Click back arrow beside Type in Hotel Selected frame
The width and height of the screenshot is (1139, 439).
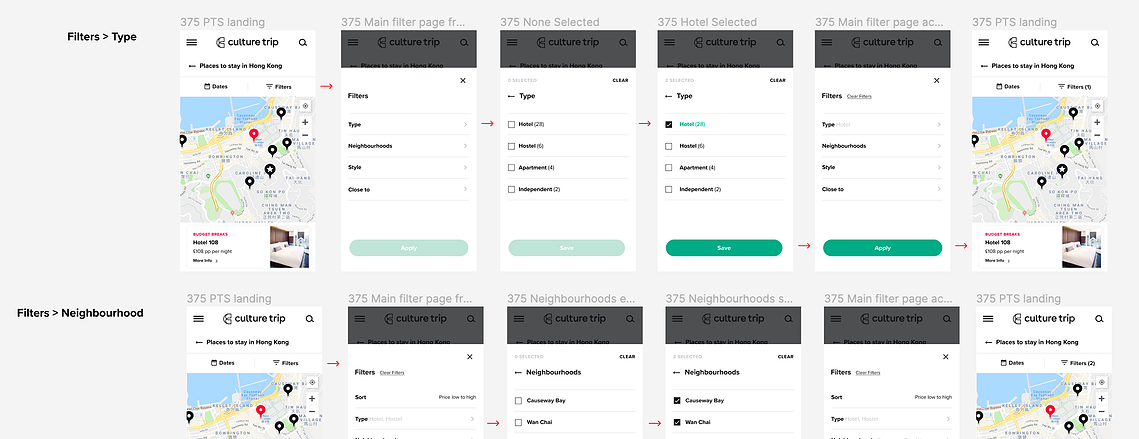coord(669,96)
